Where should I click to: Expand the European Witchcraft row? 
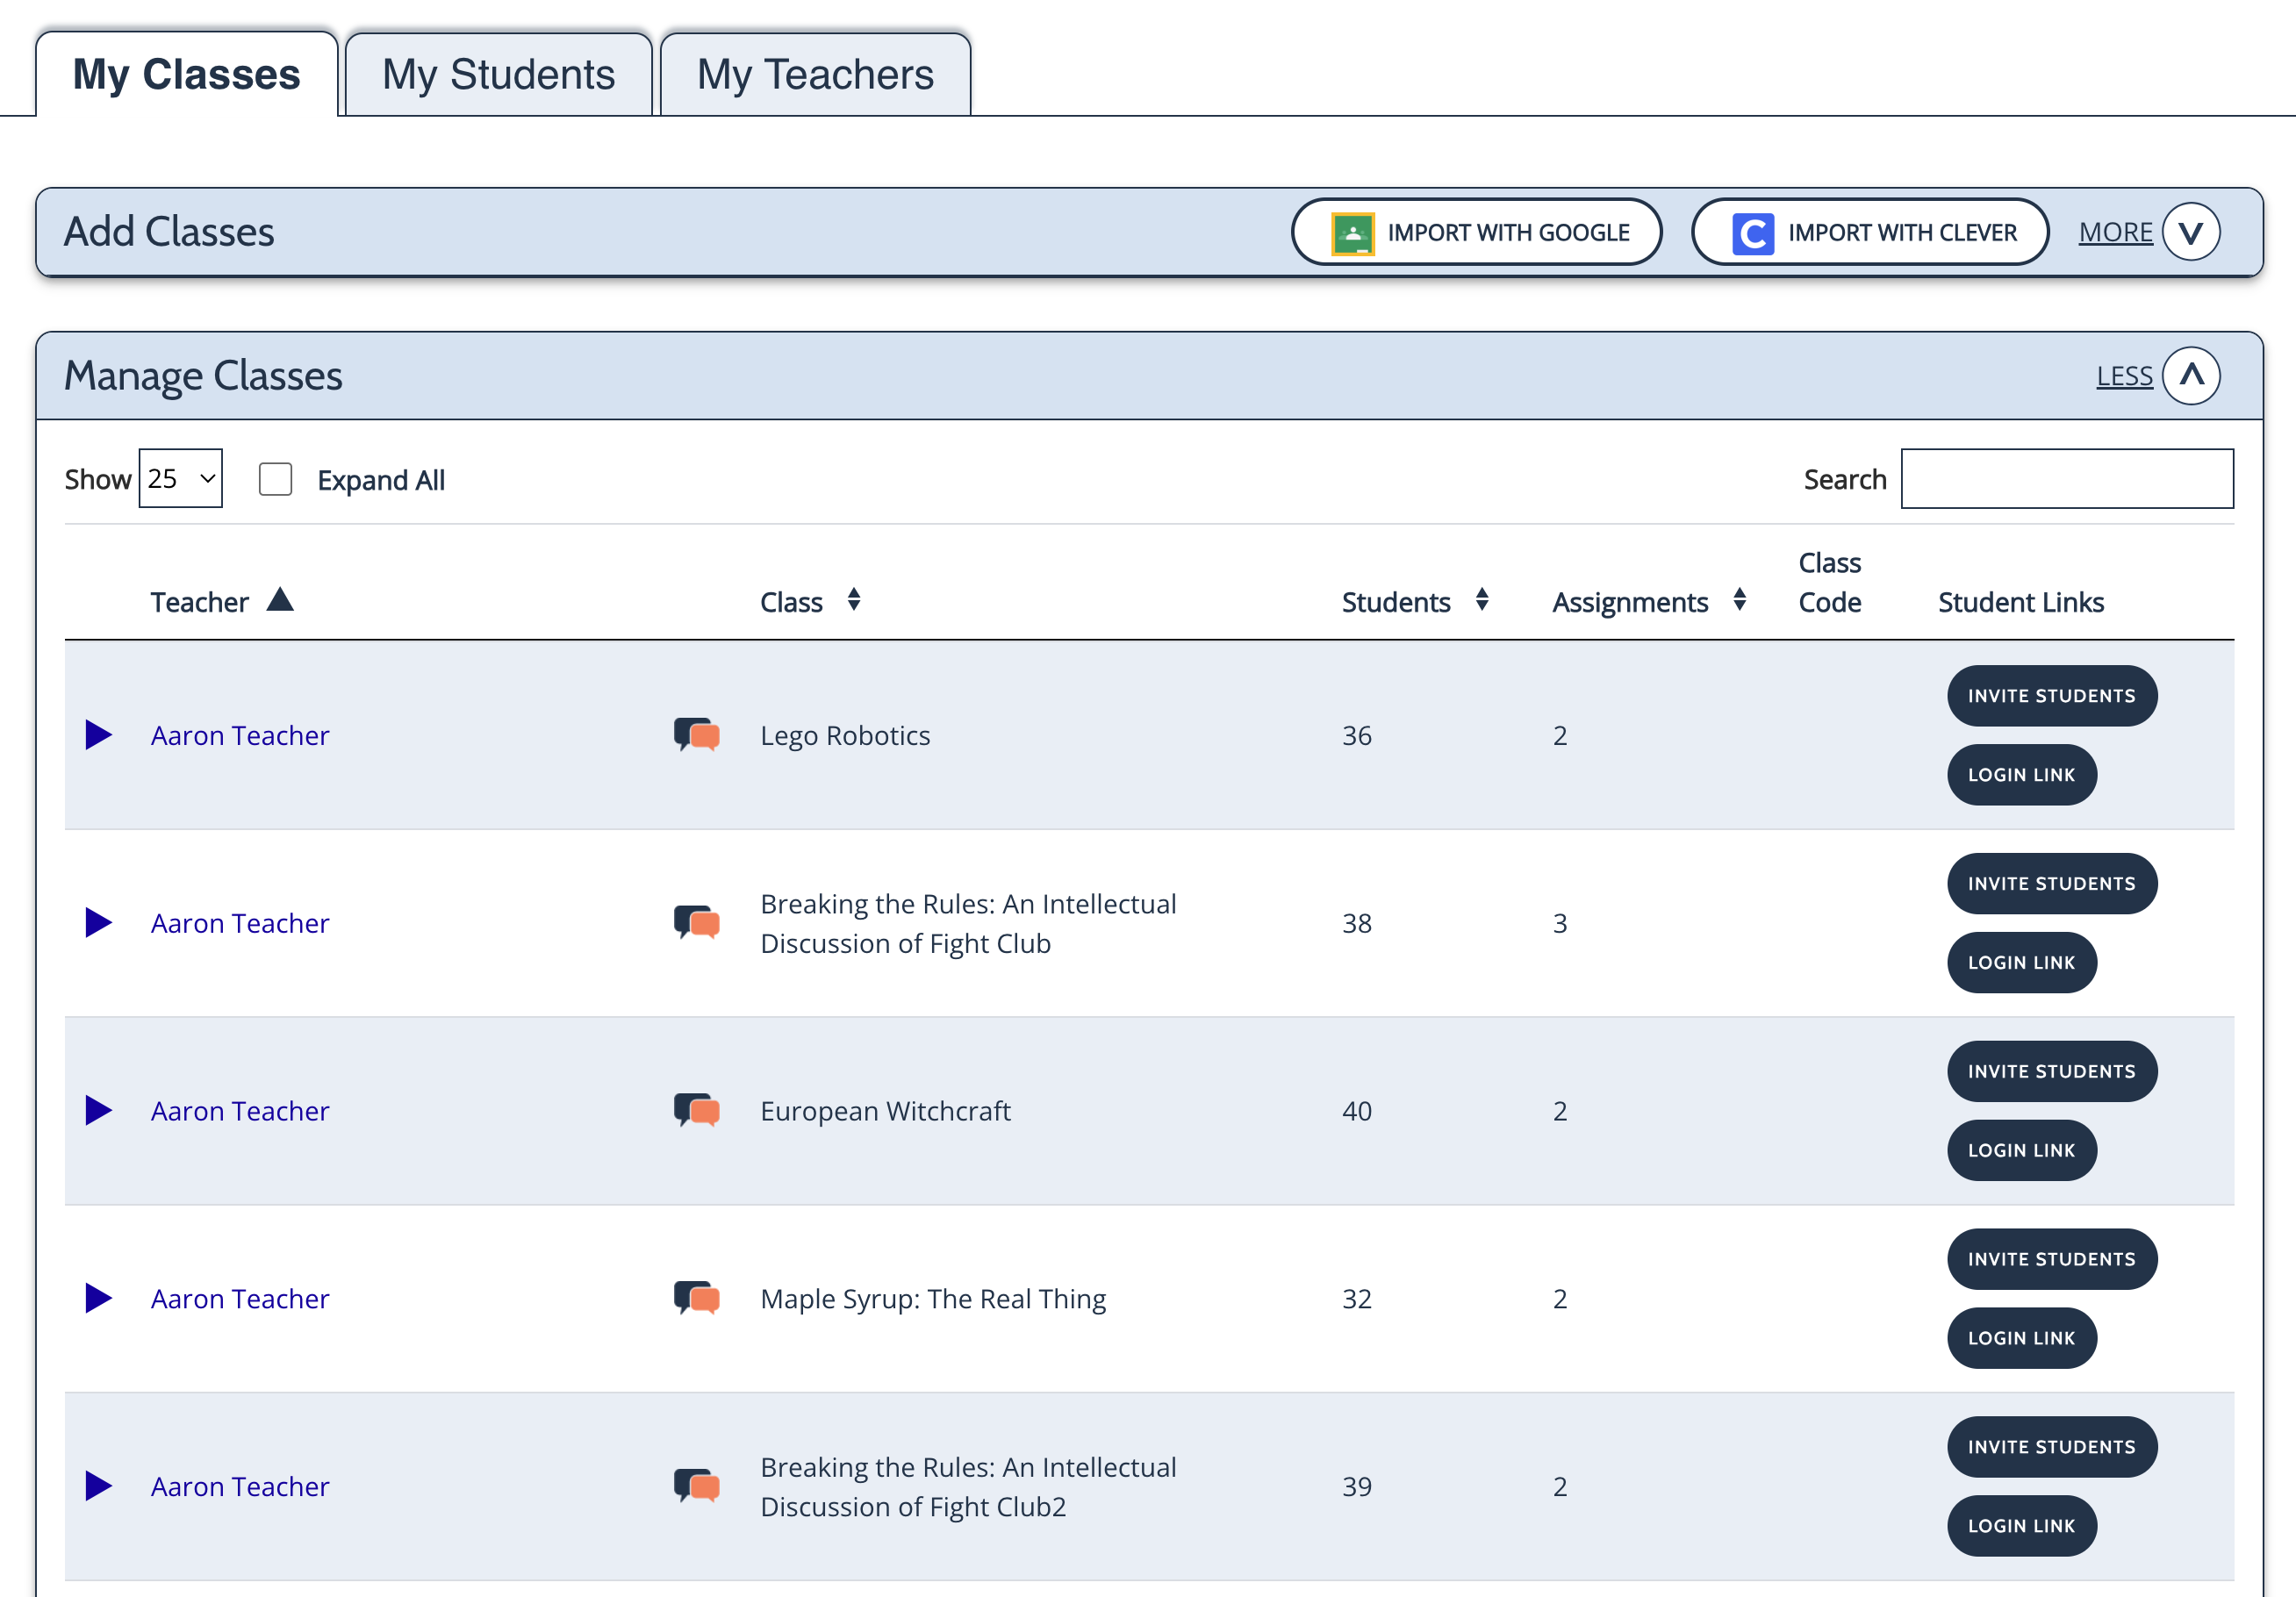pyautogui.click(x=98, y=1111)
